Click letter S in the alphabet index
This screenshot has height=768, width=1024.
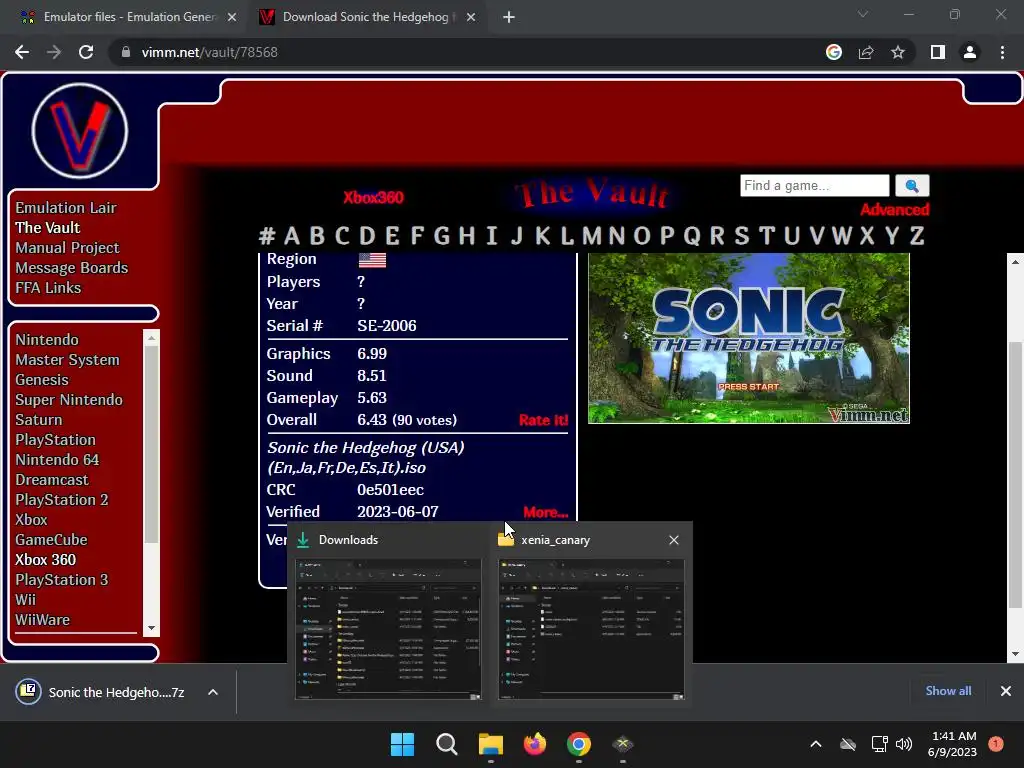741,236
